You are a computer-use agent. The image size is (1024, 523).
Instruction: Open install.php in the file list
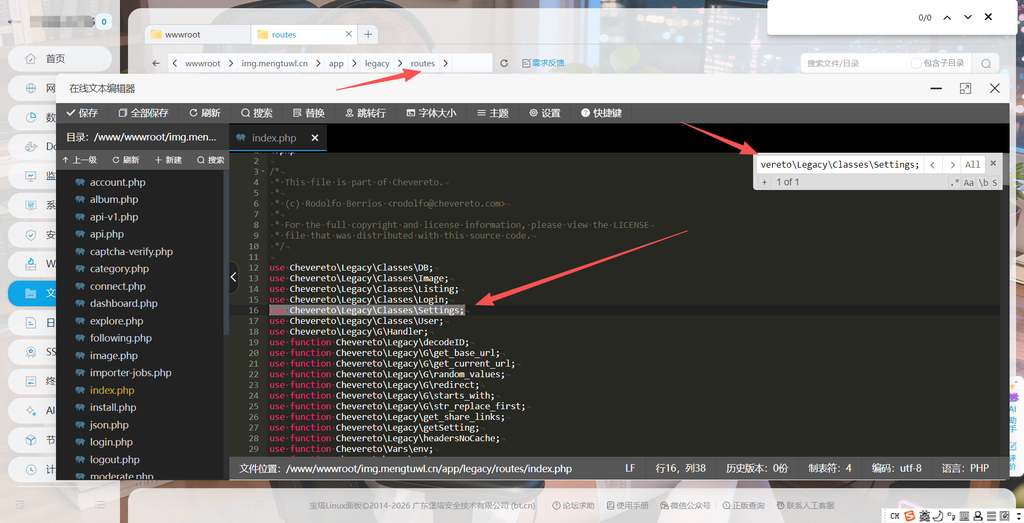click(113, 407)
